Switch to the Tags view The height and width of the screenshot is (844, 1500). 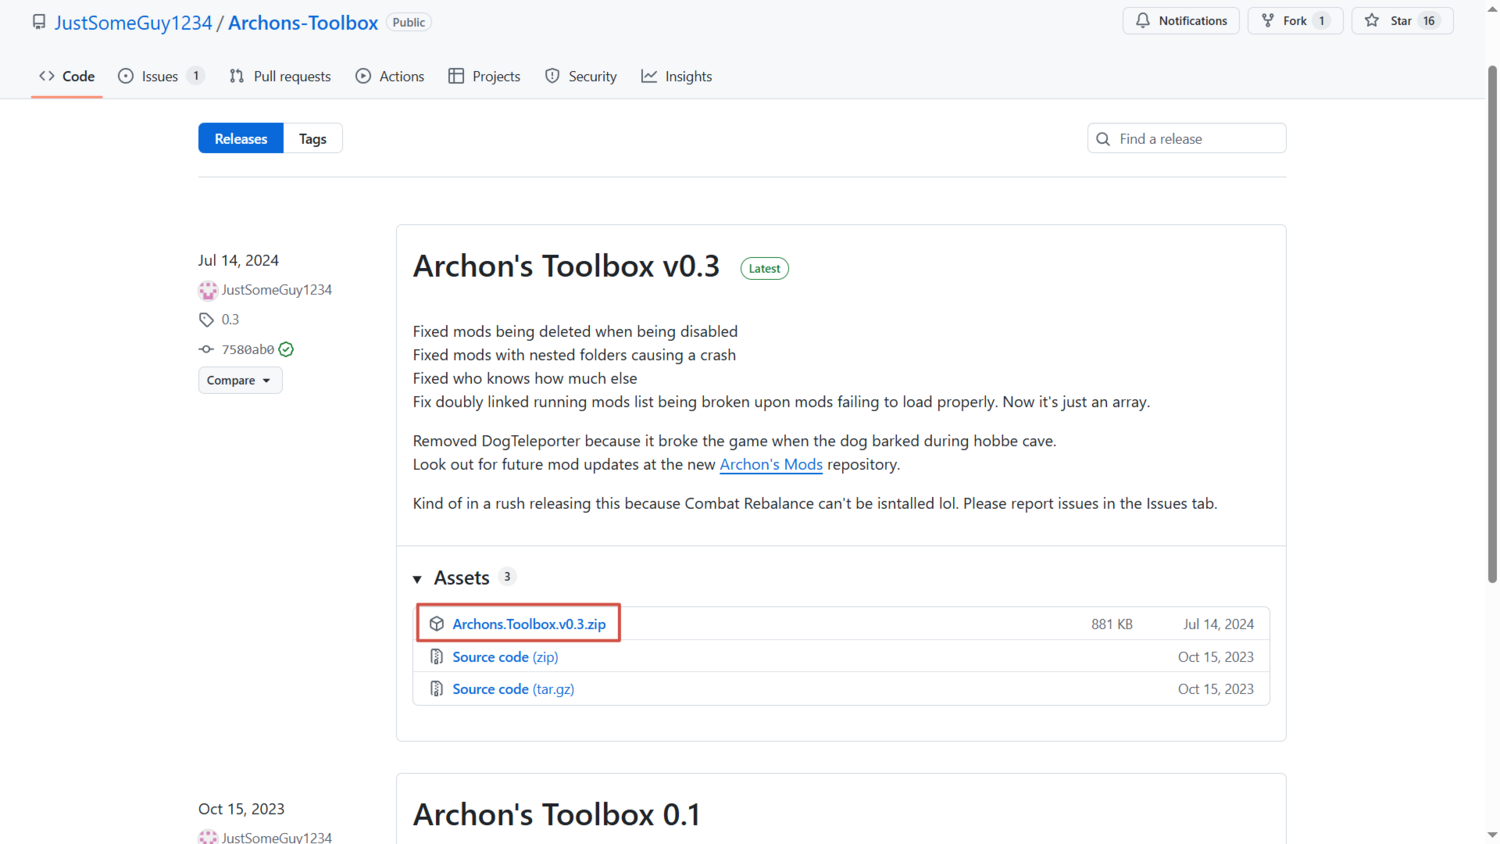click(313, 139)
